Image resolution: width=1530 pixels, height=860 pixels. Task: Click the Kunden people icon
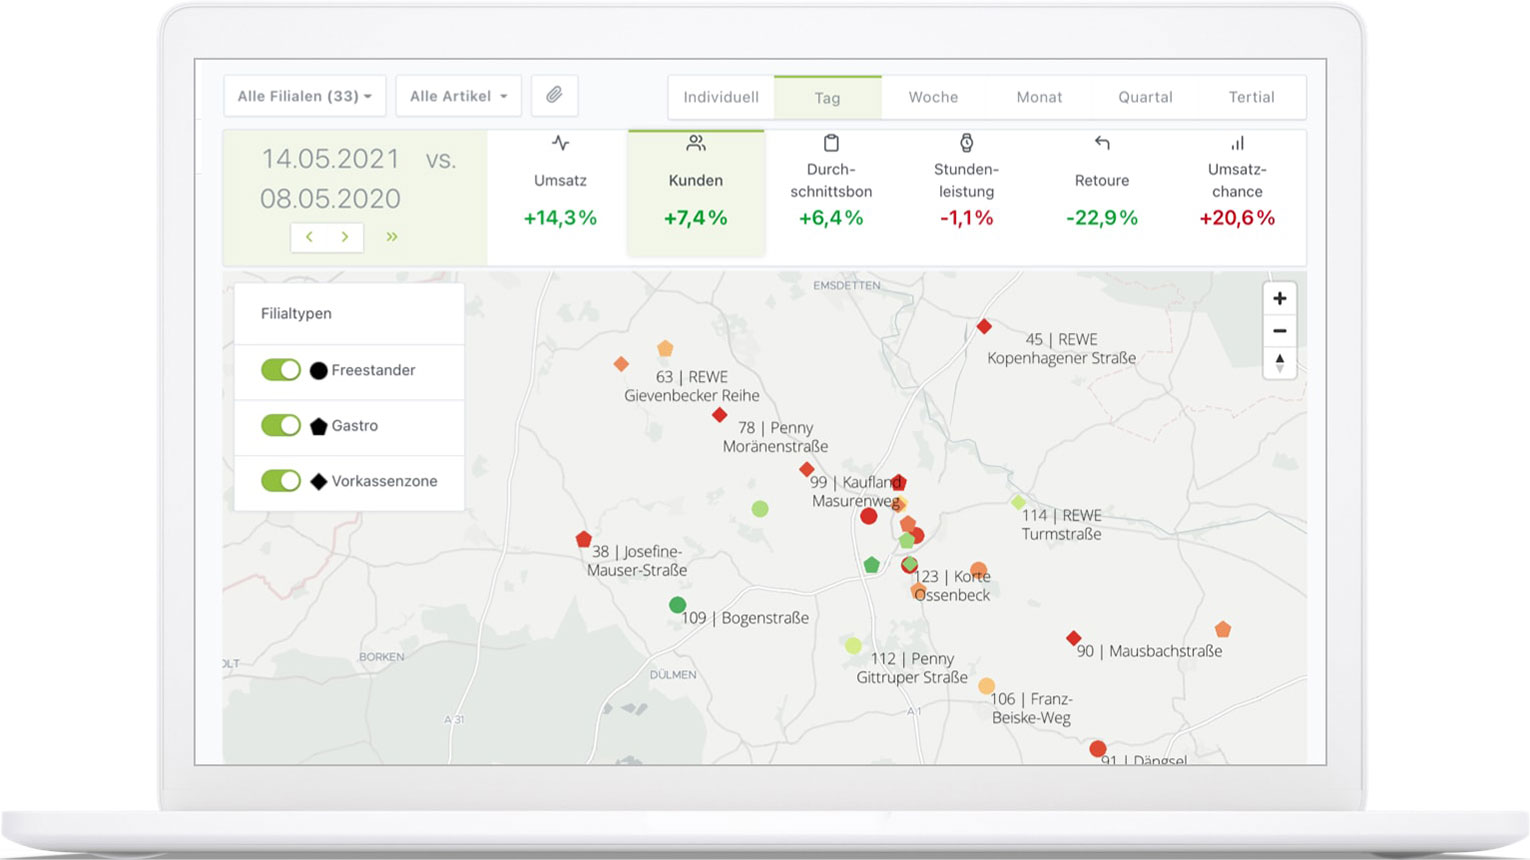[696, 143]
